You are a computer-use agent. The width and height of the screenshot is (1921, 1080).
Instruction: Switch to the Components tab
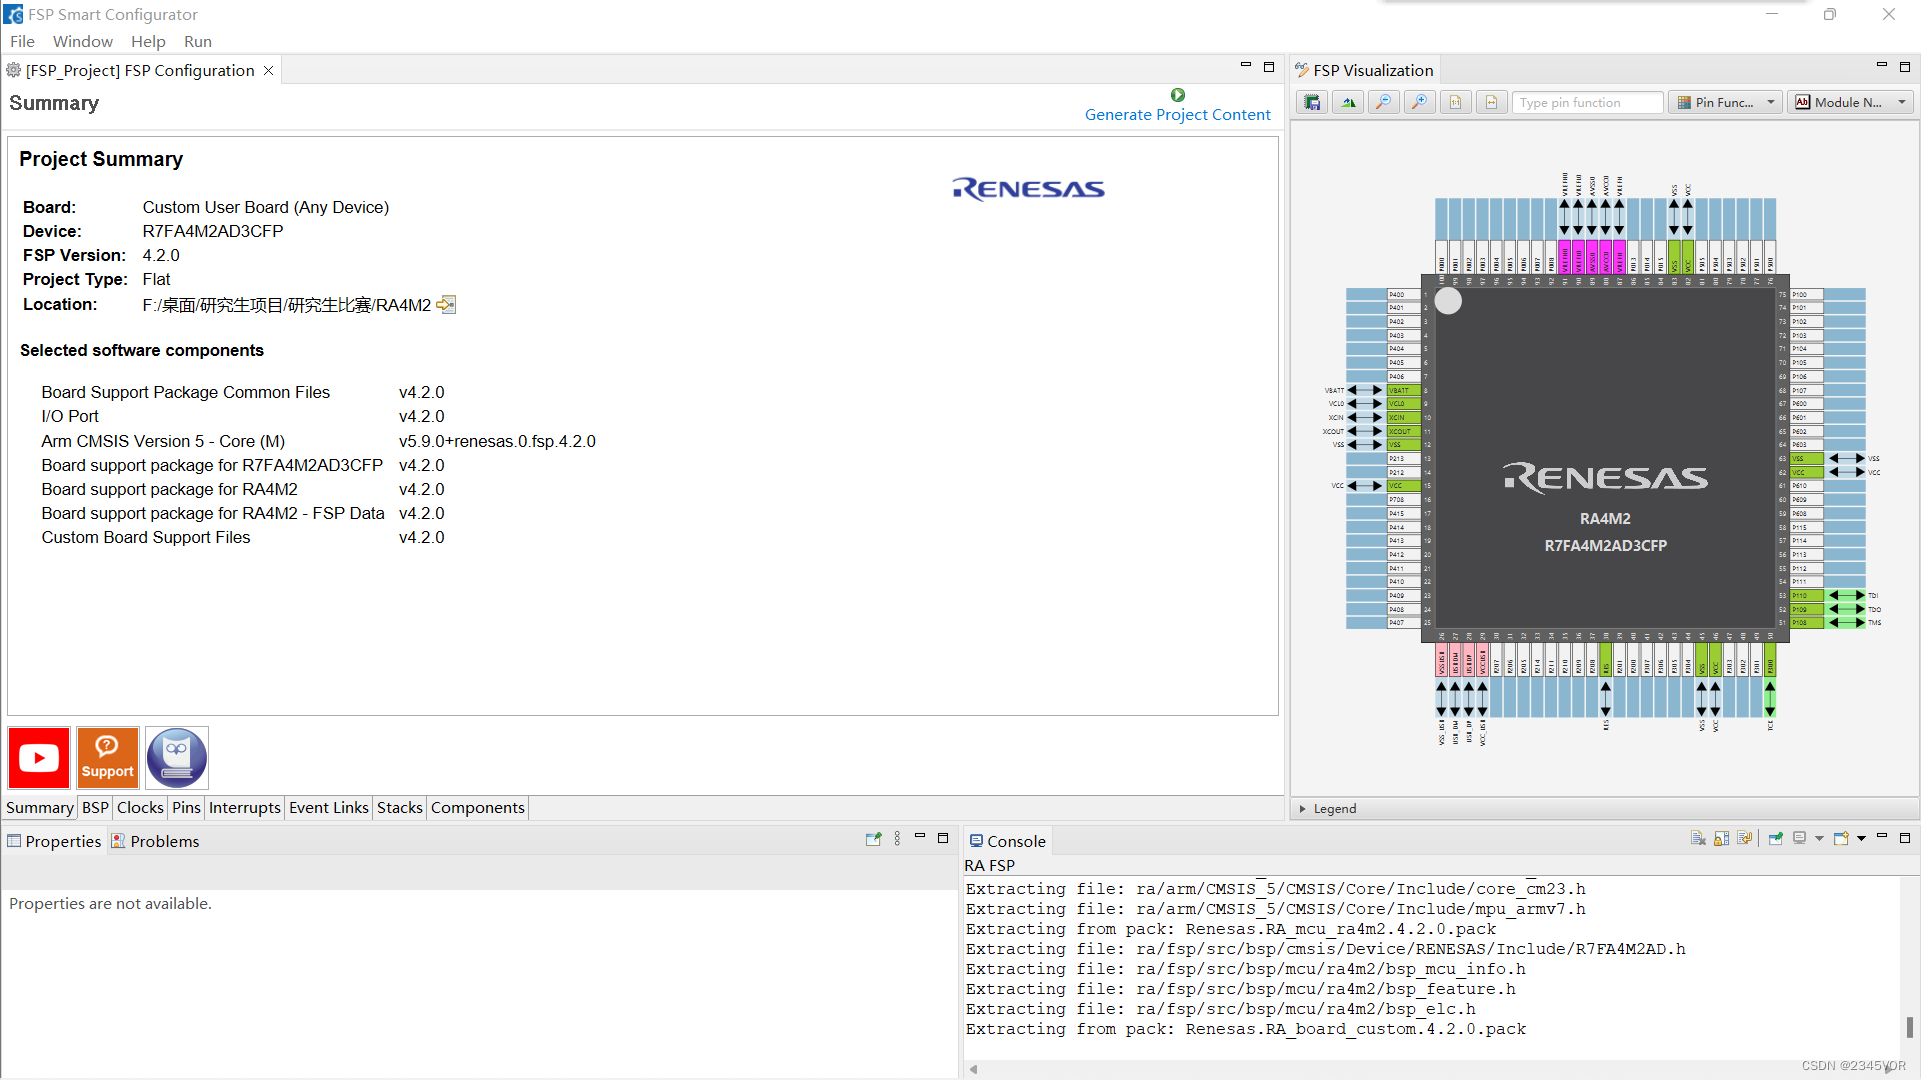[478, 808]
